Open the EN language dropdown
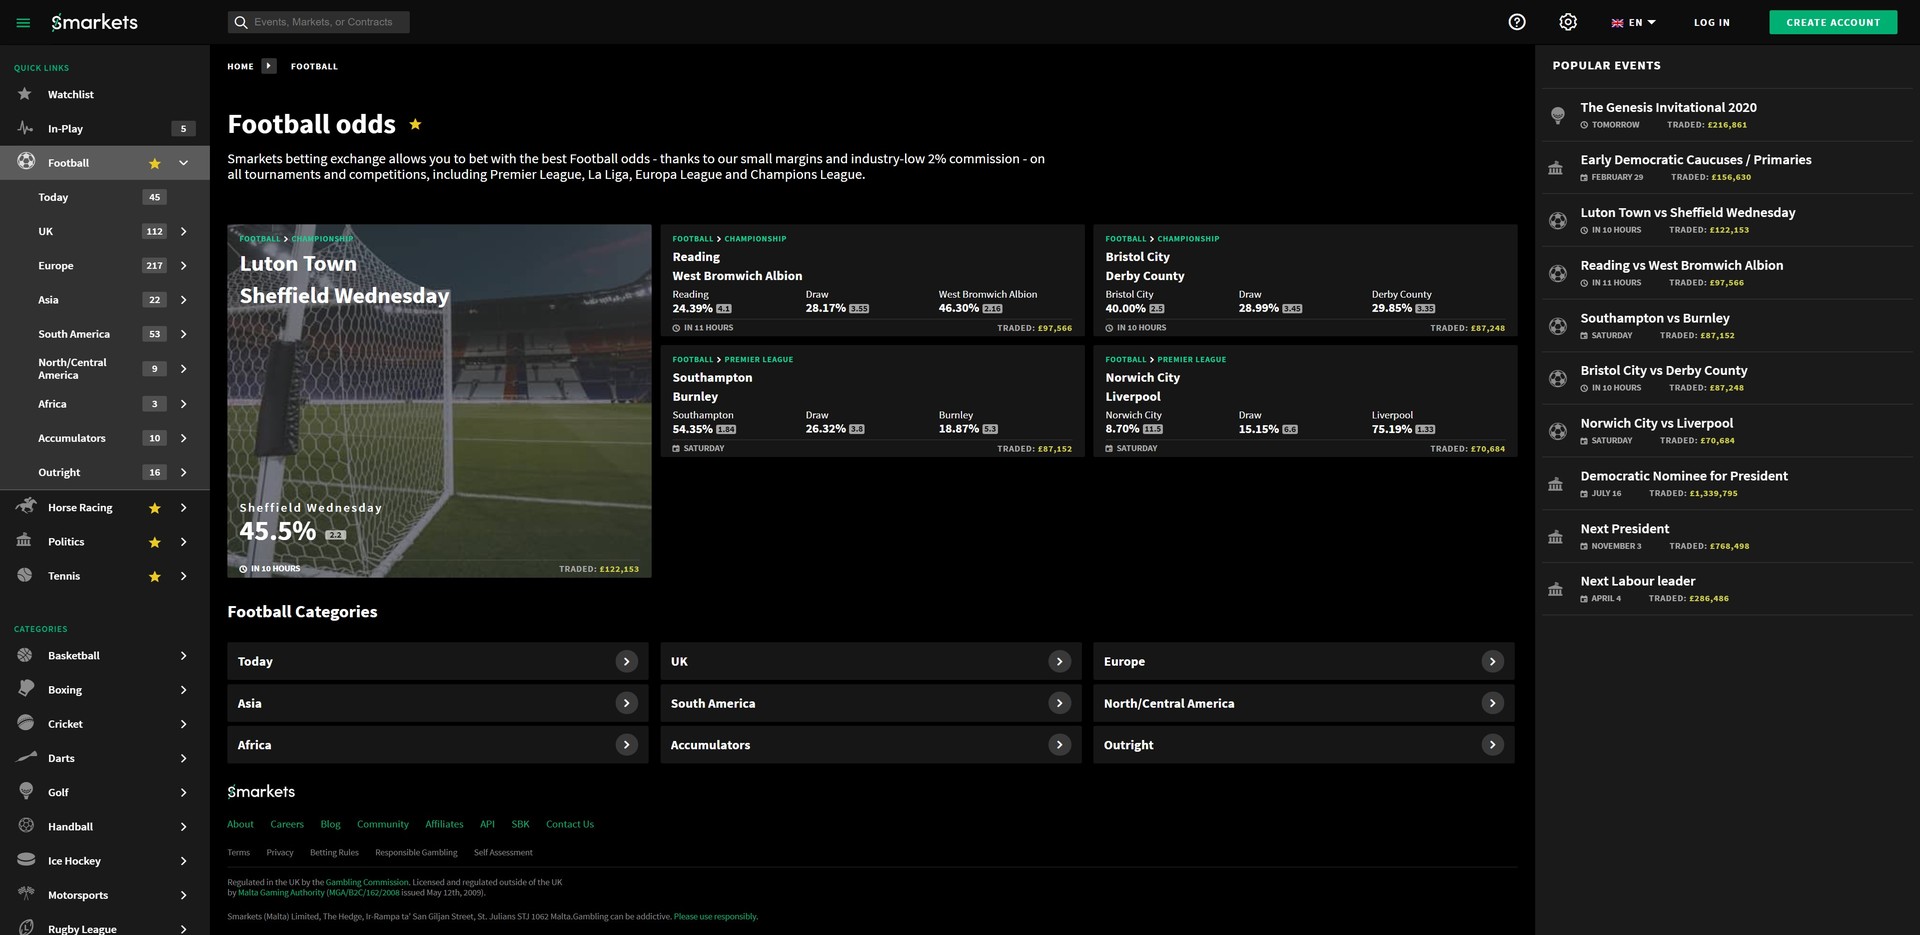1920x935 pixels. [x=1634, y=22]
